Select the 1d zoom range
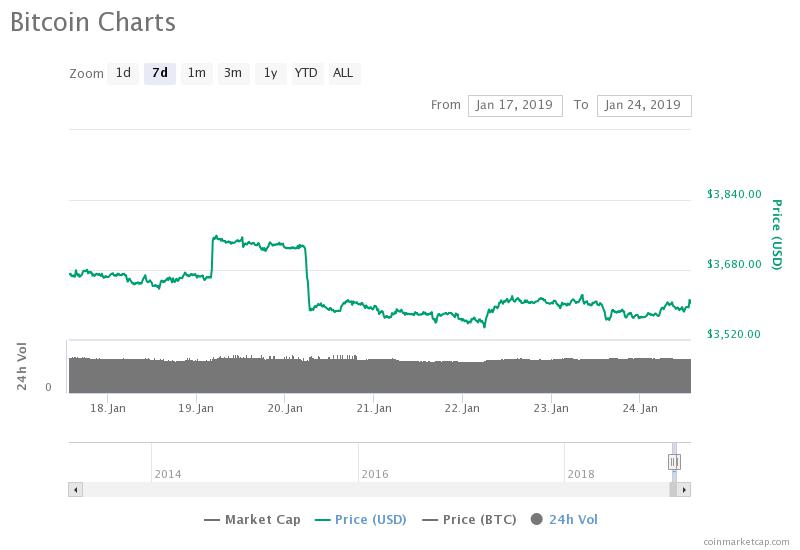The image size is (800, 550). tap(123, 73)
